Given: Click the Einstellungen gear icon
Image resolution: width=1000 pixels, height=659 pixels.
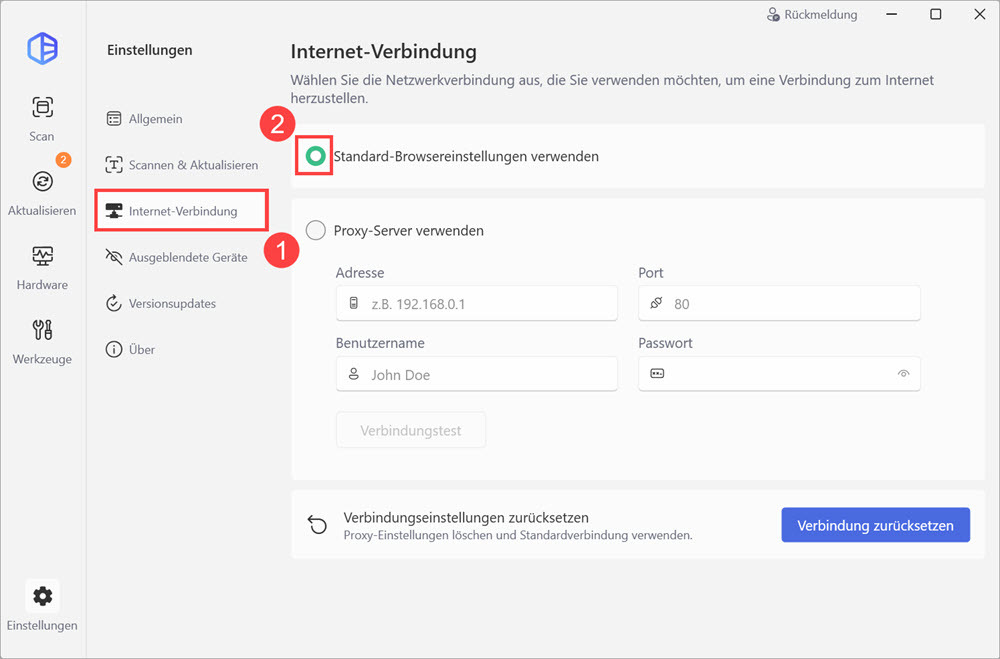Looking at the screenshot, I should pos(43,596).
